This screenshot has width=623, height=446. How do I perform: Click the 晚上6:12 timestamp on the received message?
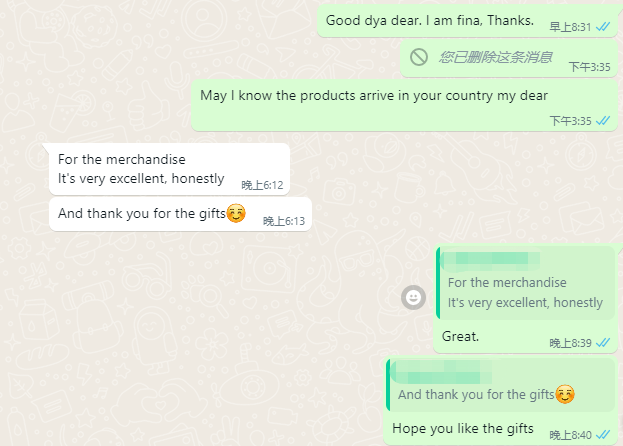pos(262,185)
